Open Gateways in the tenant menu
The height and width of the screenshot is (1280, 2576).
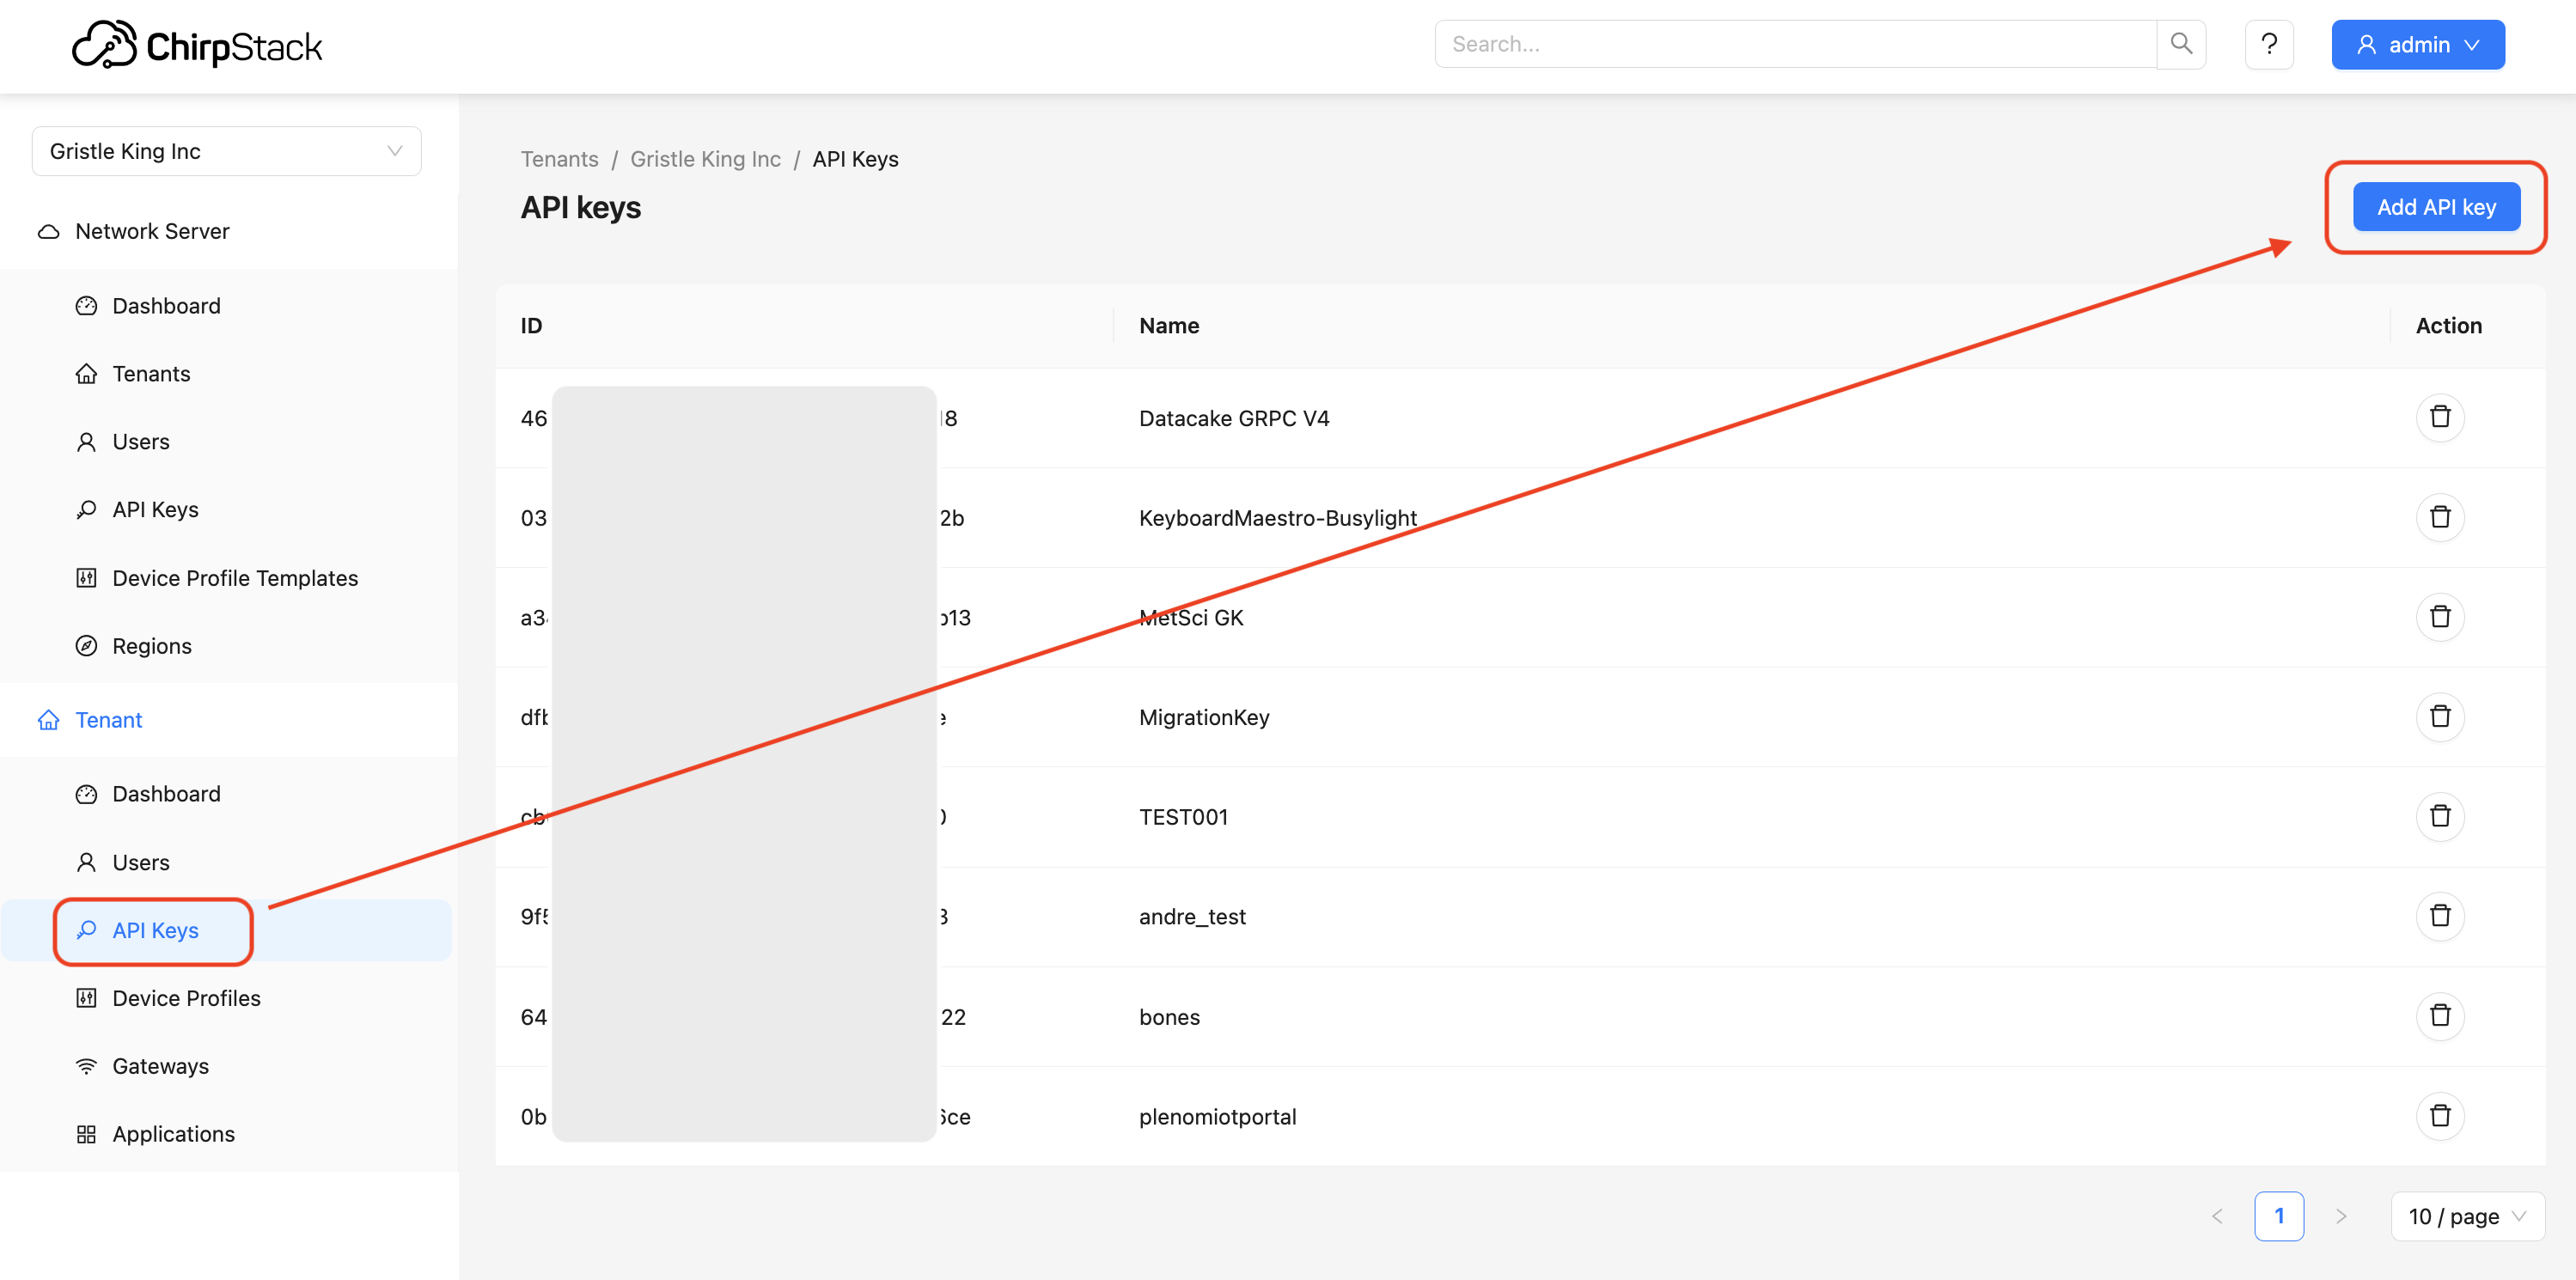160,1066
